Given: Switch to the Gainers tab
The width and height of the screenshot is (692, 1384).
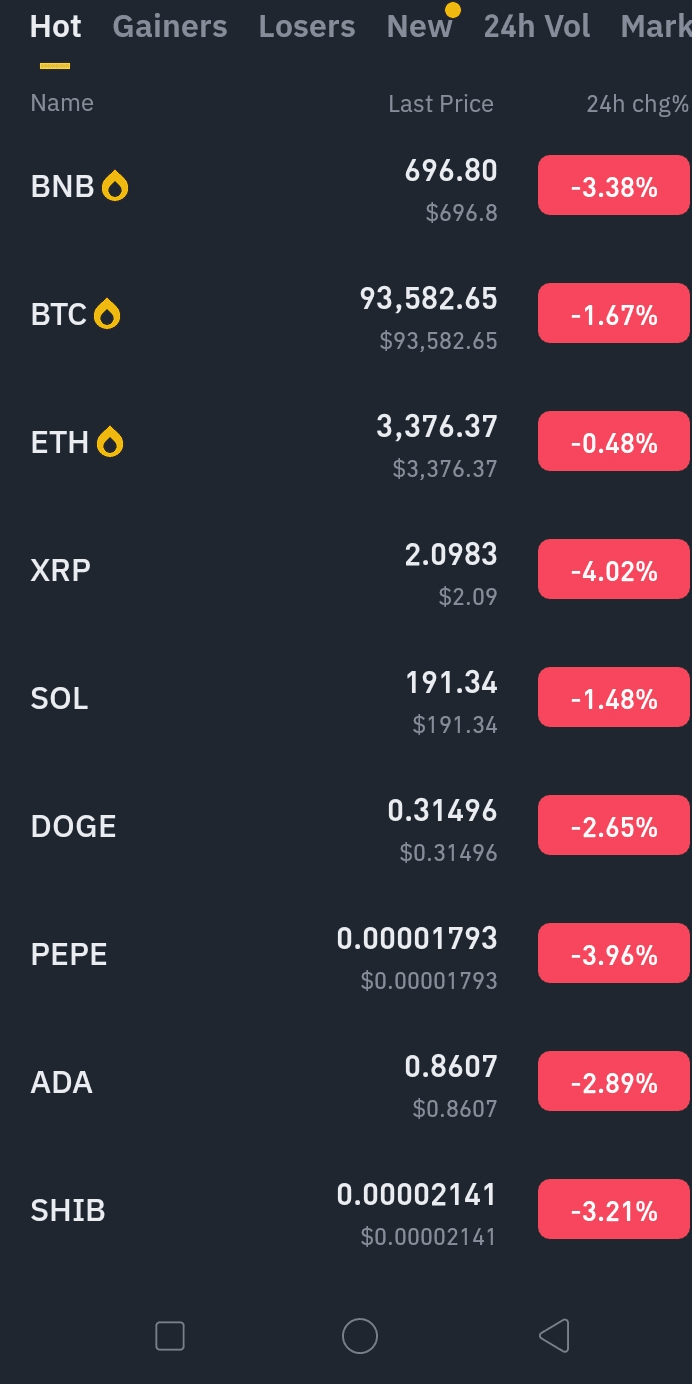Looking at the screenshot, I should point(170,27).
